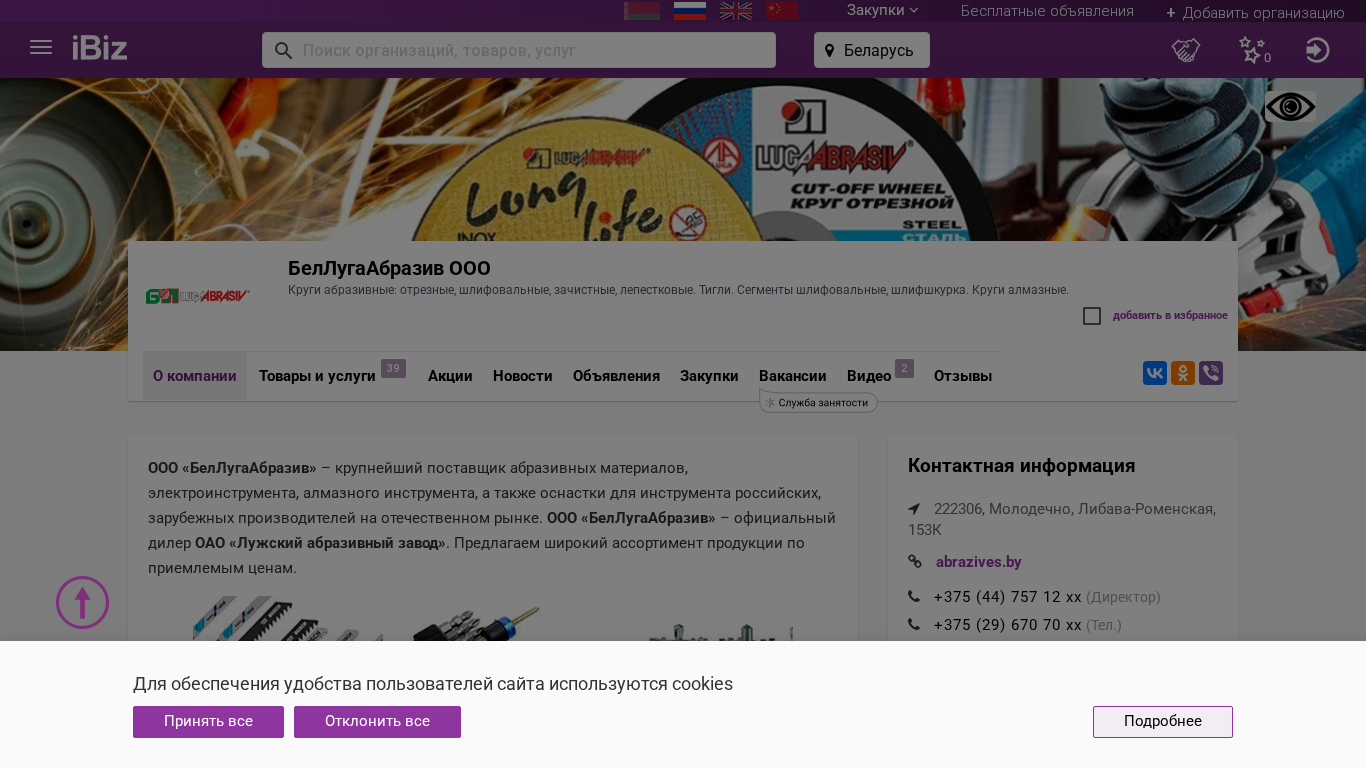1366x768 pixels.
Task: Share the company on Odnoklassniki
Action: 1183,373
